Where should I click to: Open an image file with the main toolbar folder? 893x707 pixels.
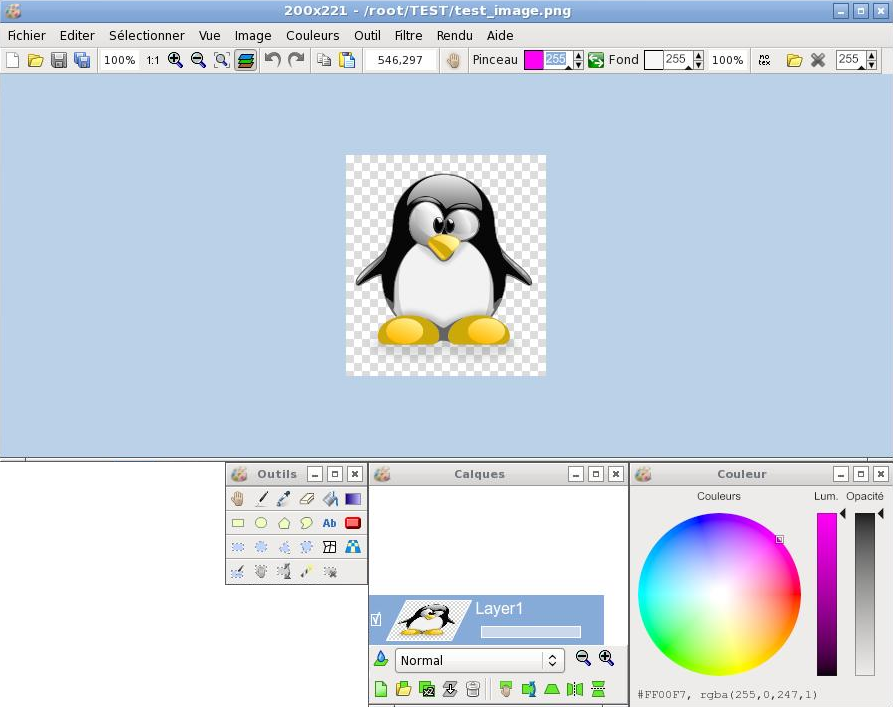(x=35, y=60)
